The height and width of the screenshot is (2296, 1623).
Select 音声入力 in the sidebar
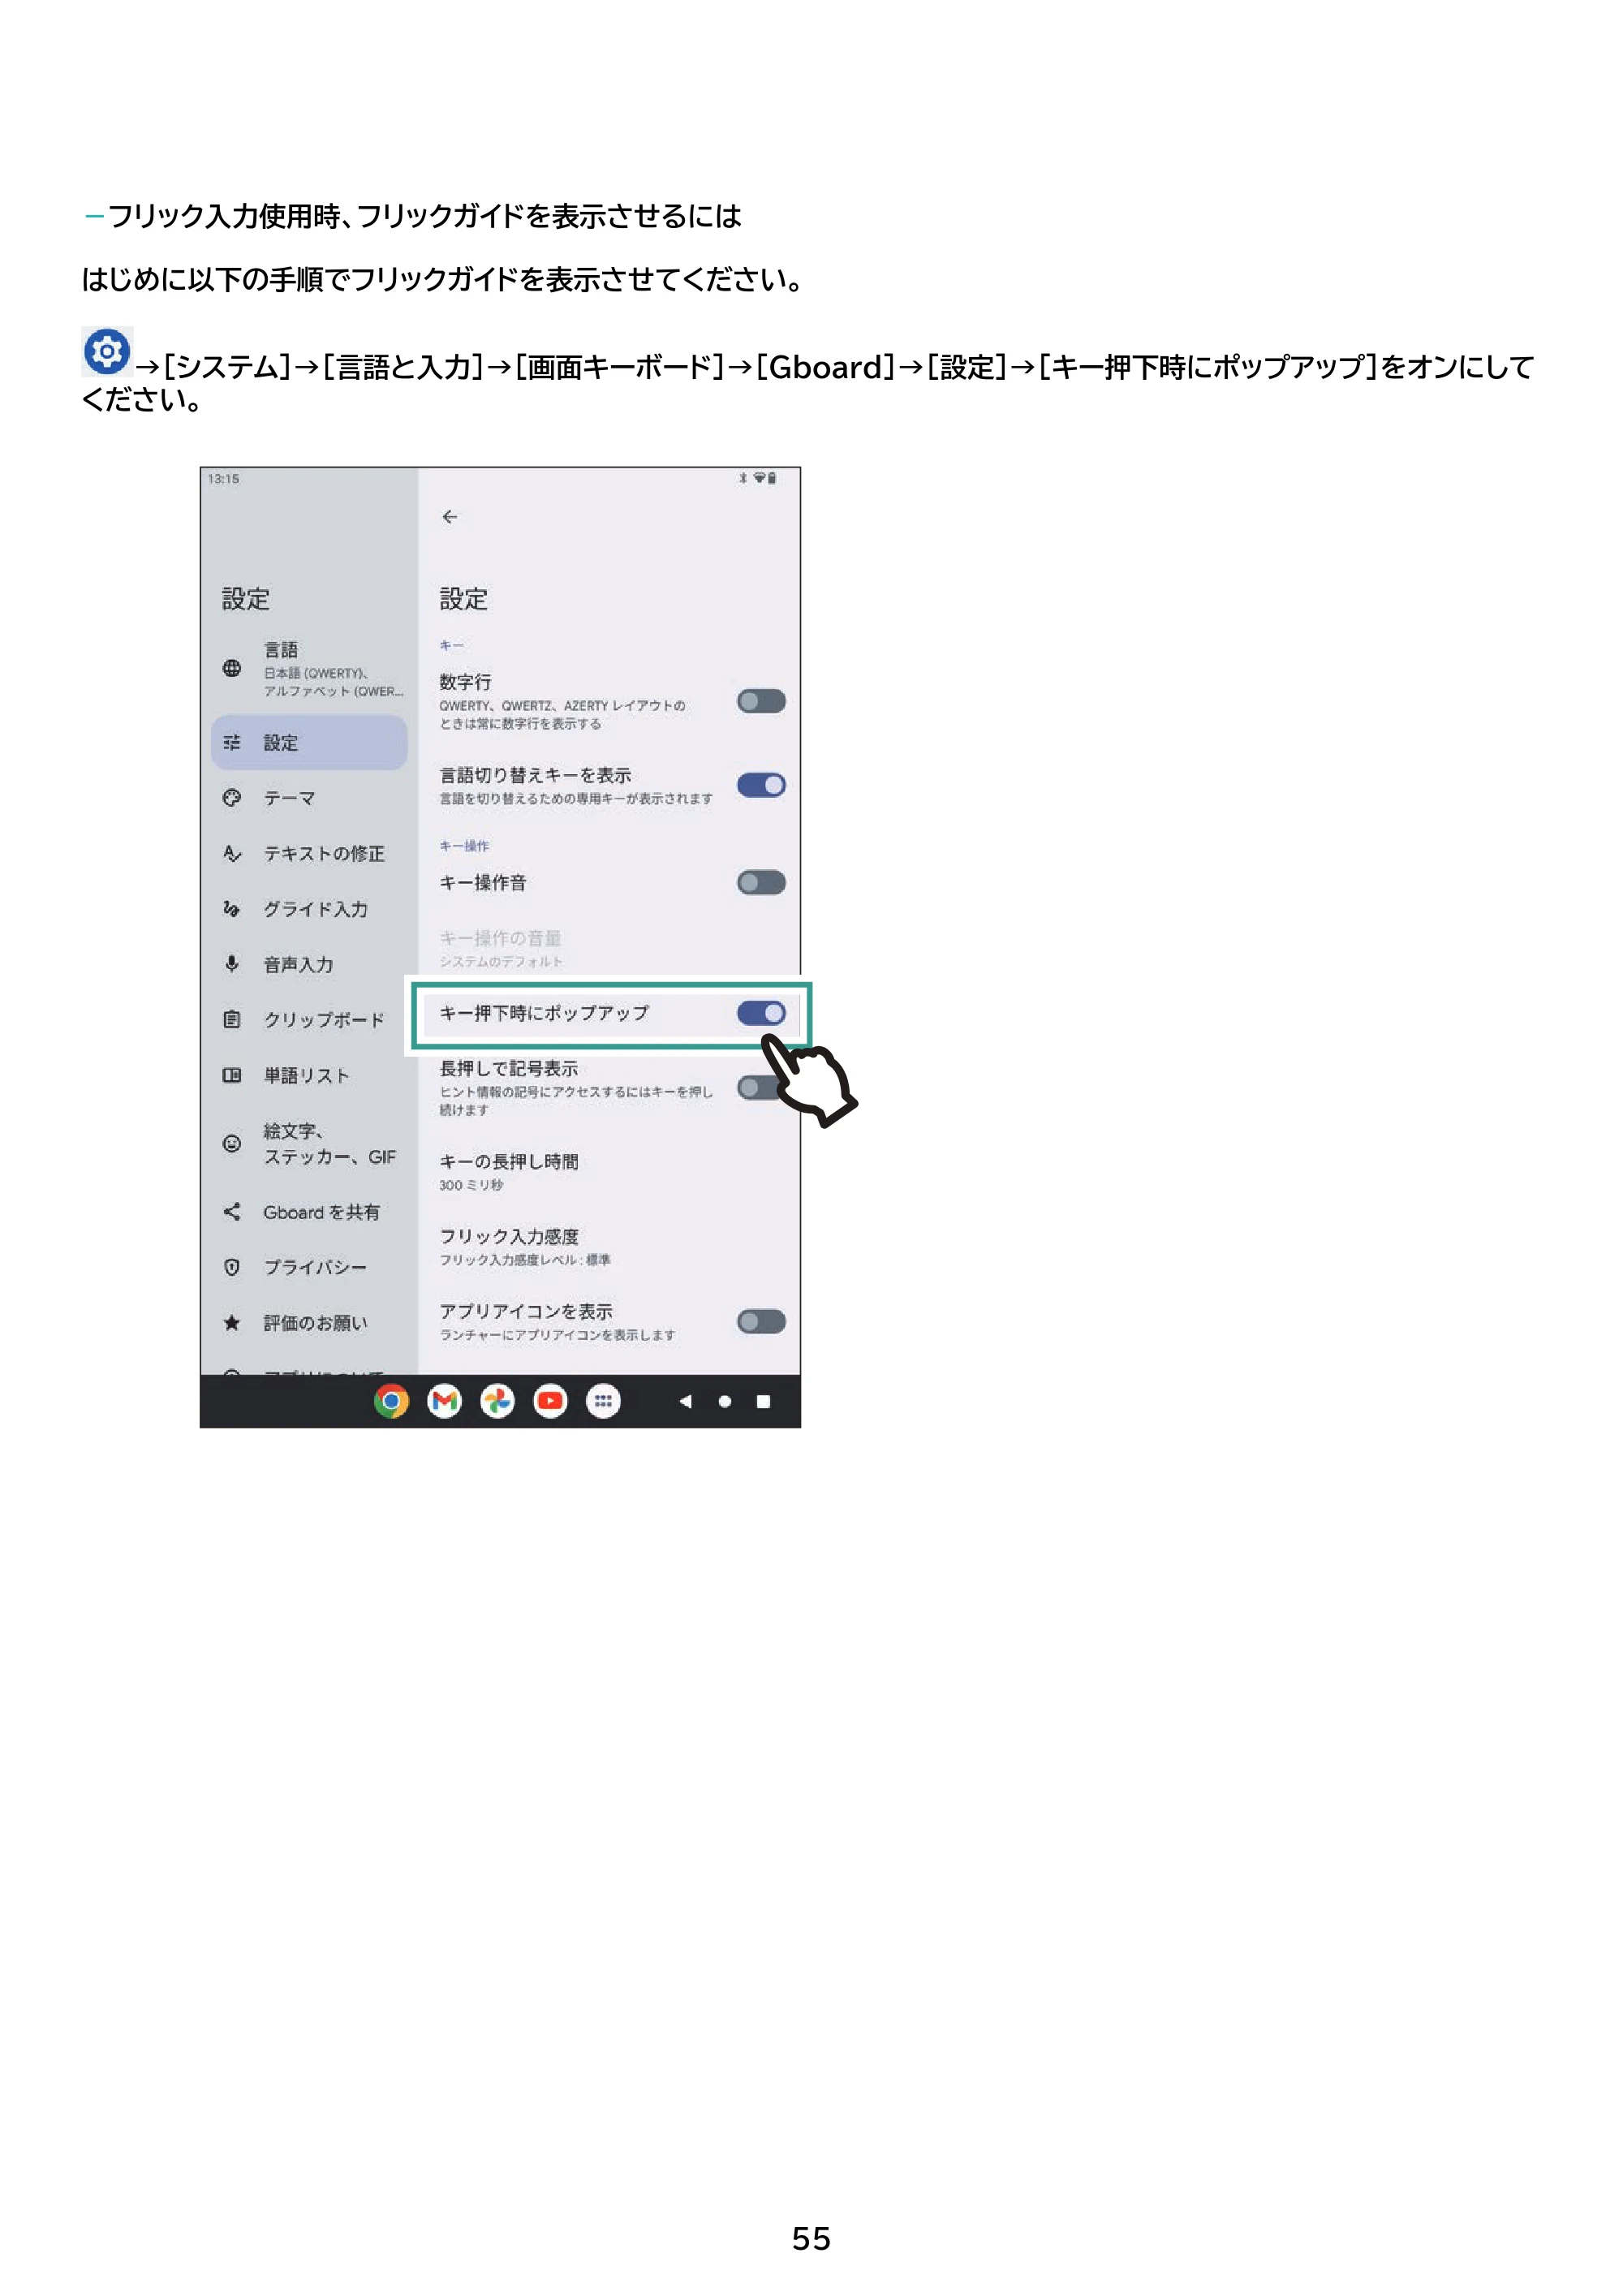(298, 964)
